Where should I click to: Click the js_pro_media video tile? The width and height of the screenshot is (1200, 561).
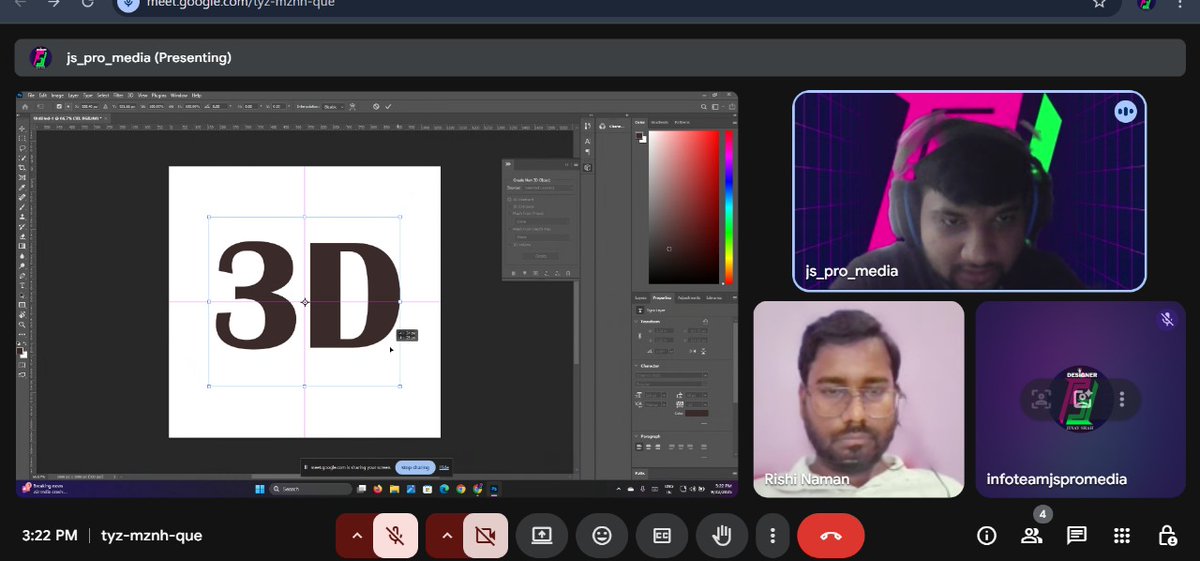pyautogui.click(x=969, y=191)
